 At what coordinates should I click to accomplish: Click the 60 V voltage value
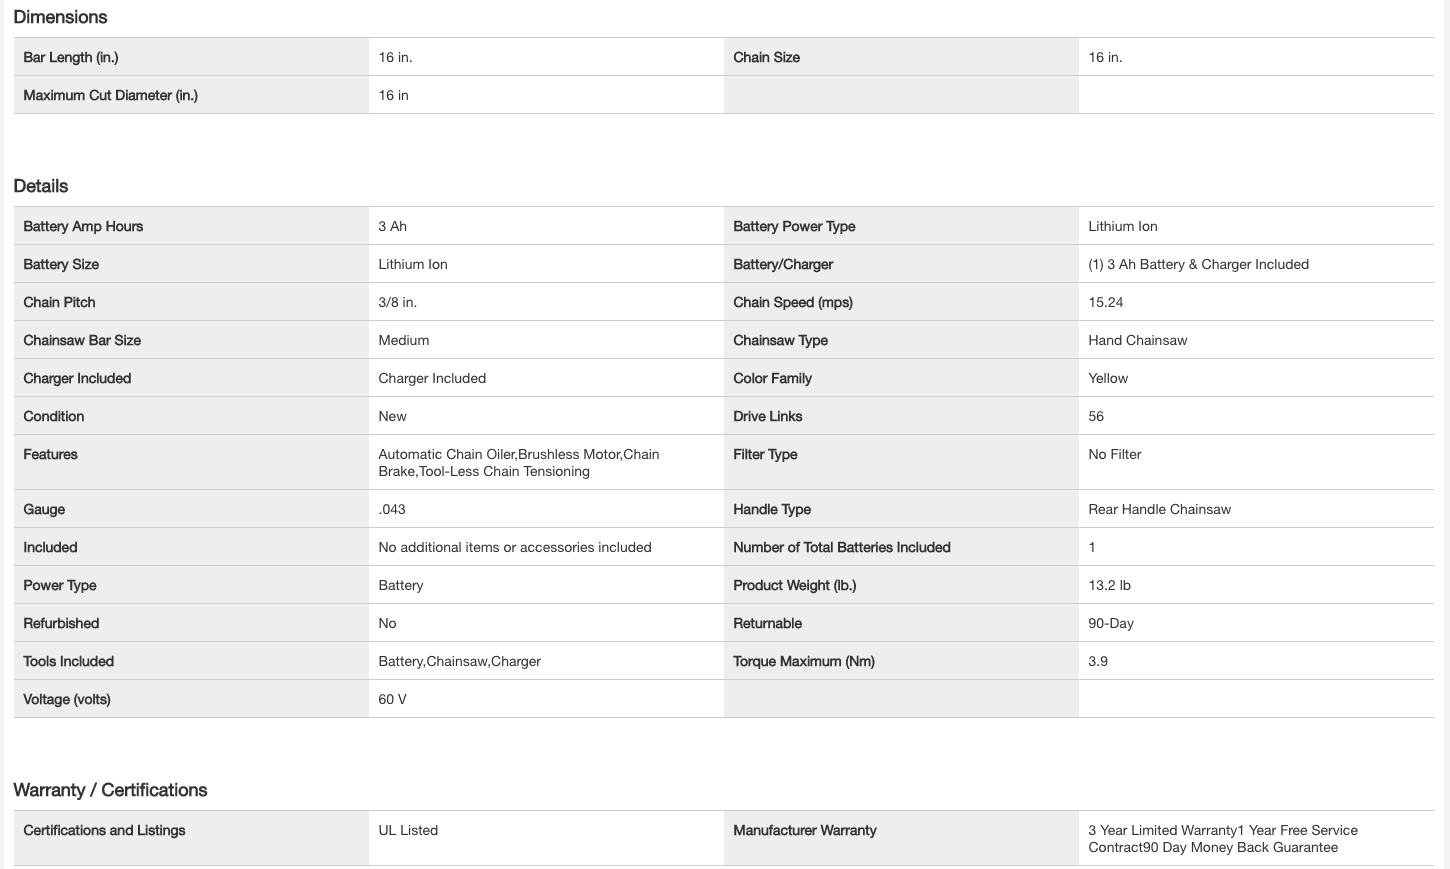392,699
